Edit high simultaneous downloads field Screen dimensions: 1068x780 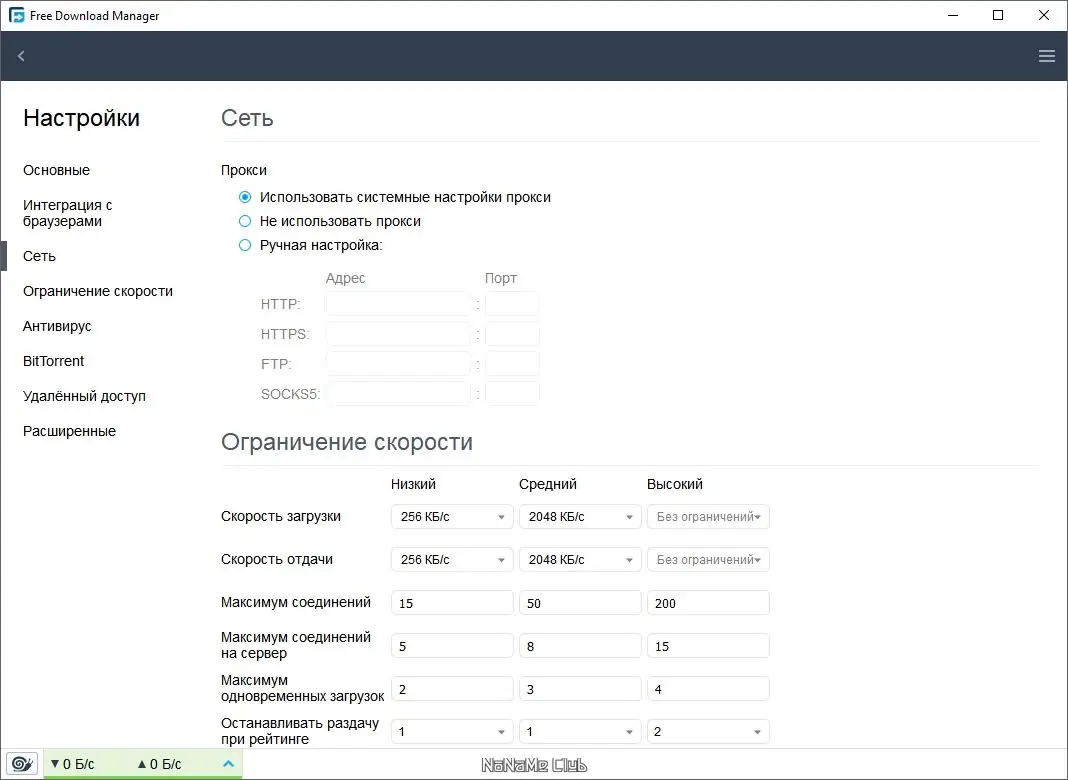coord(708,689)
